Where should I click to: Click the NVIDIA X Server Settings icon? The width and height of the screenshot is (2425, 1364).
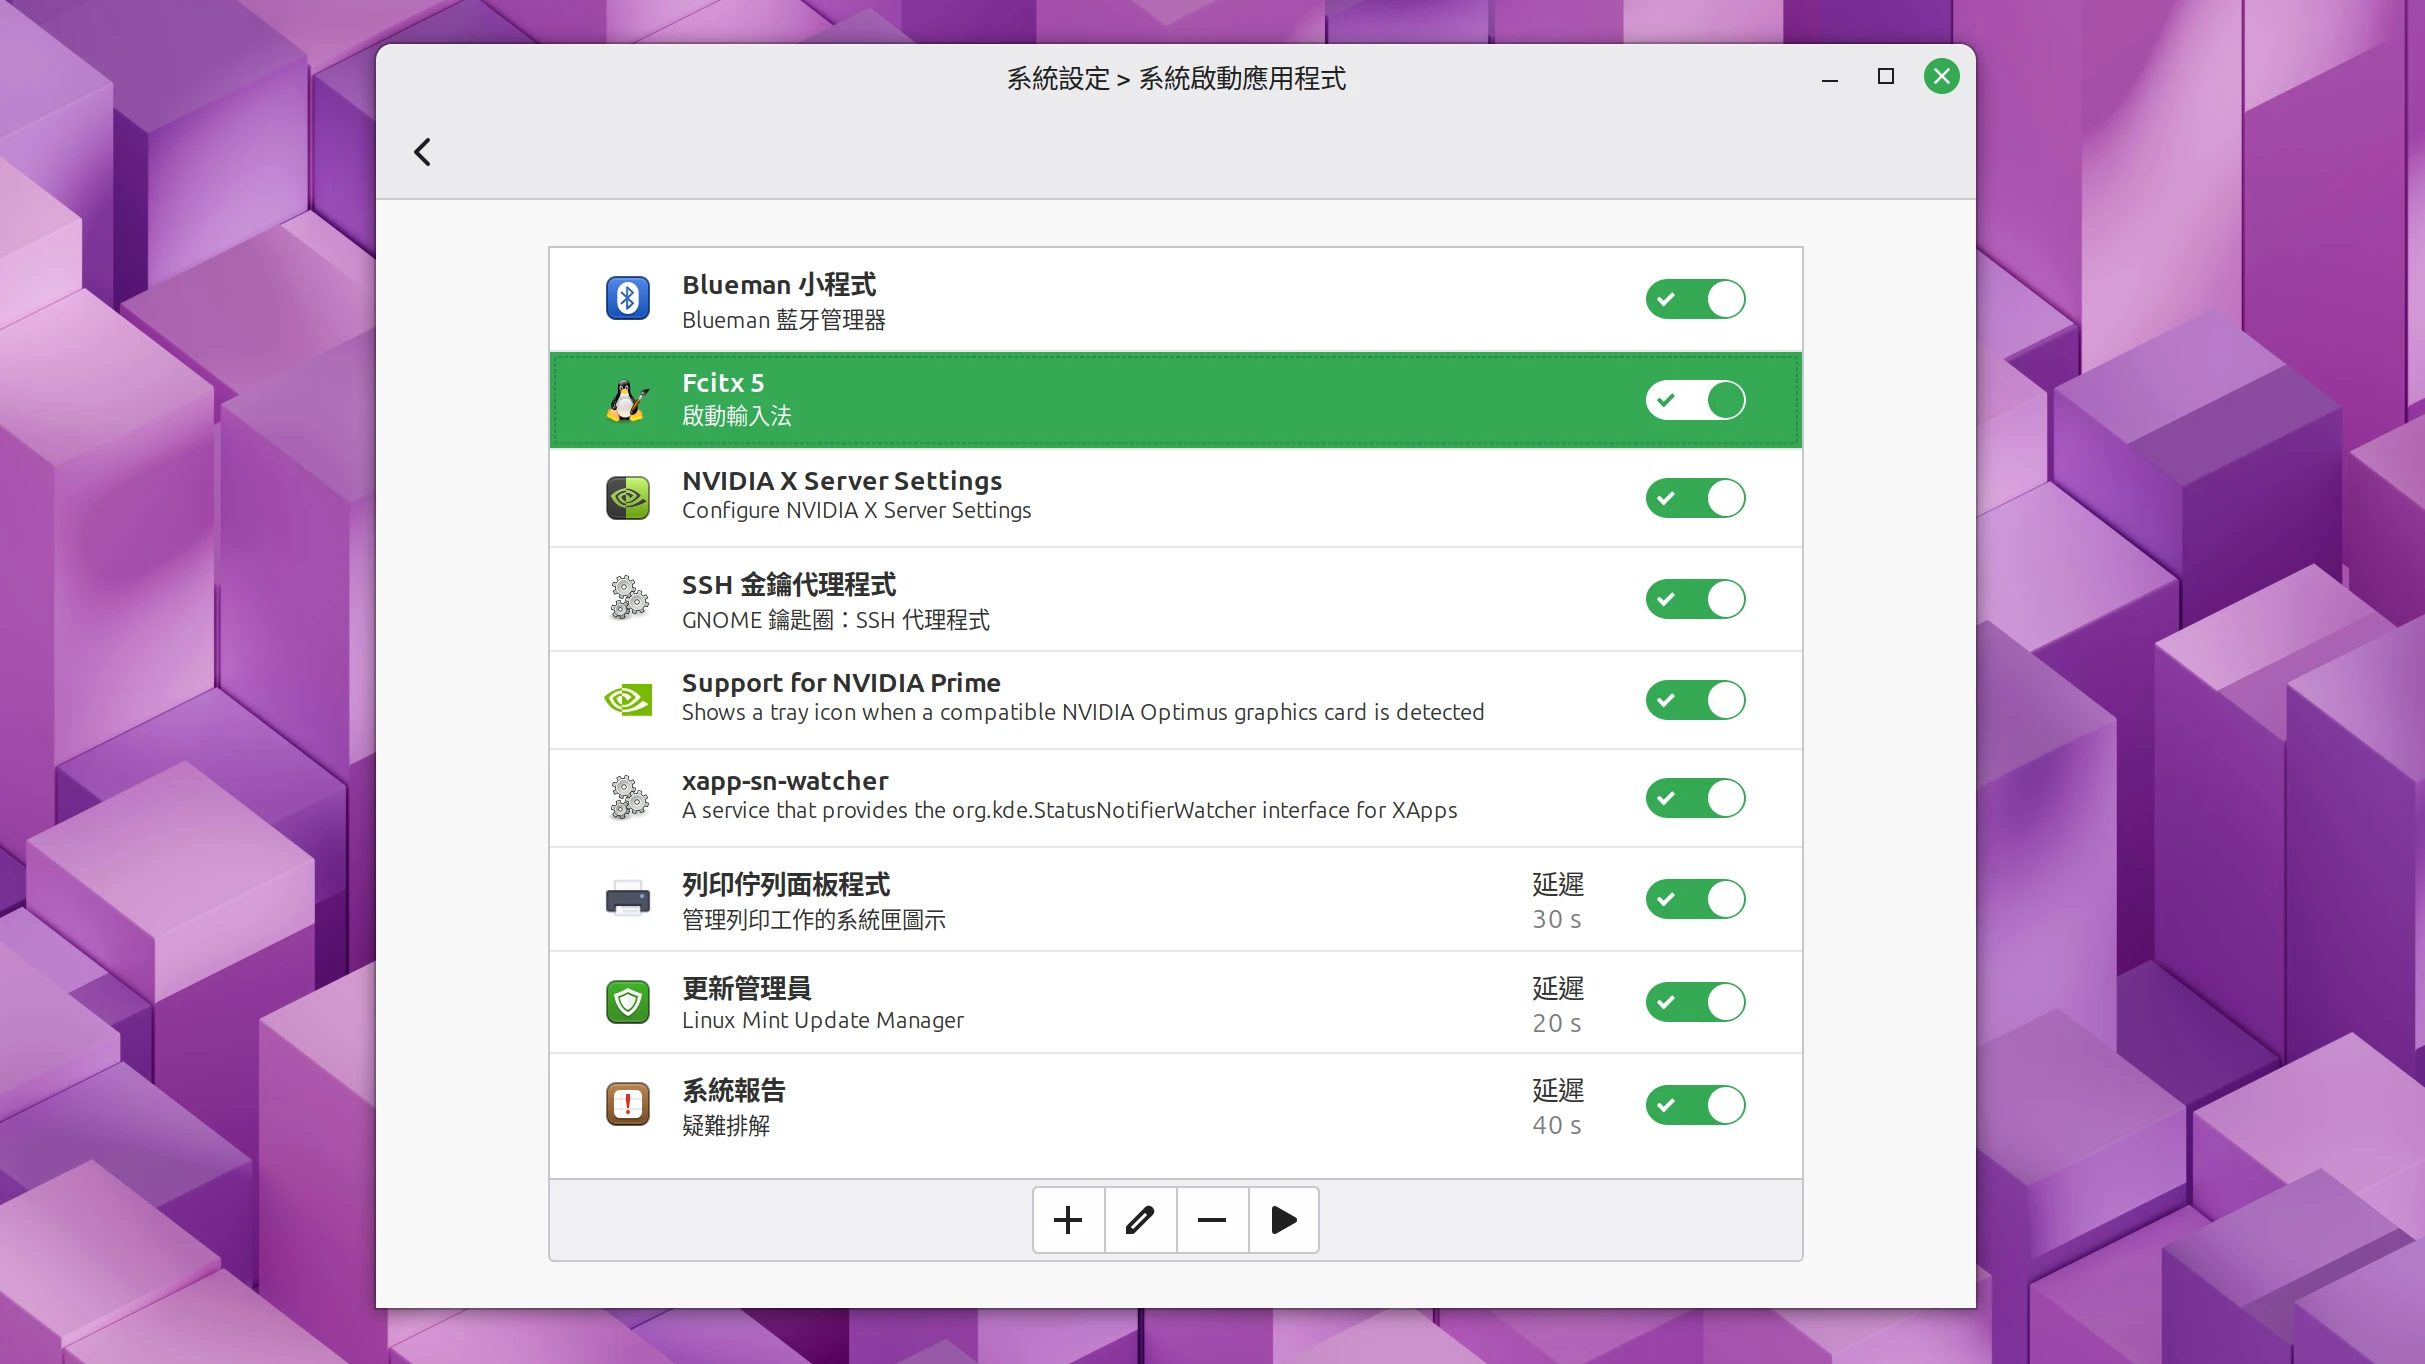pyautogui.click(x=627, y=497)
